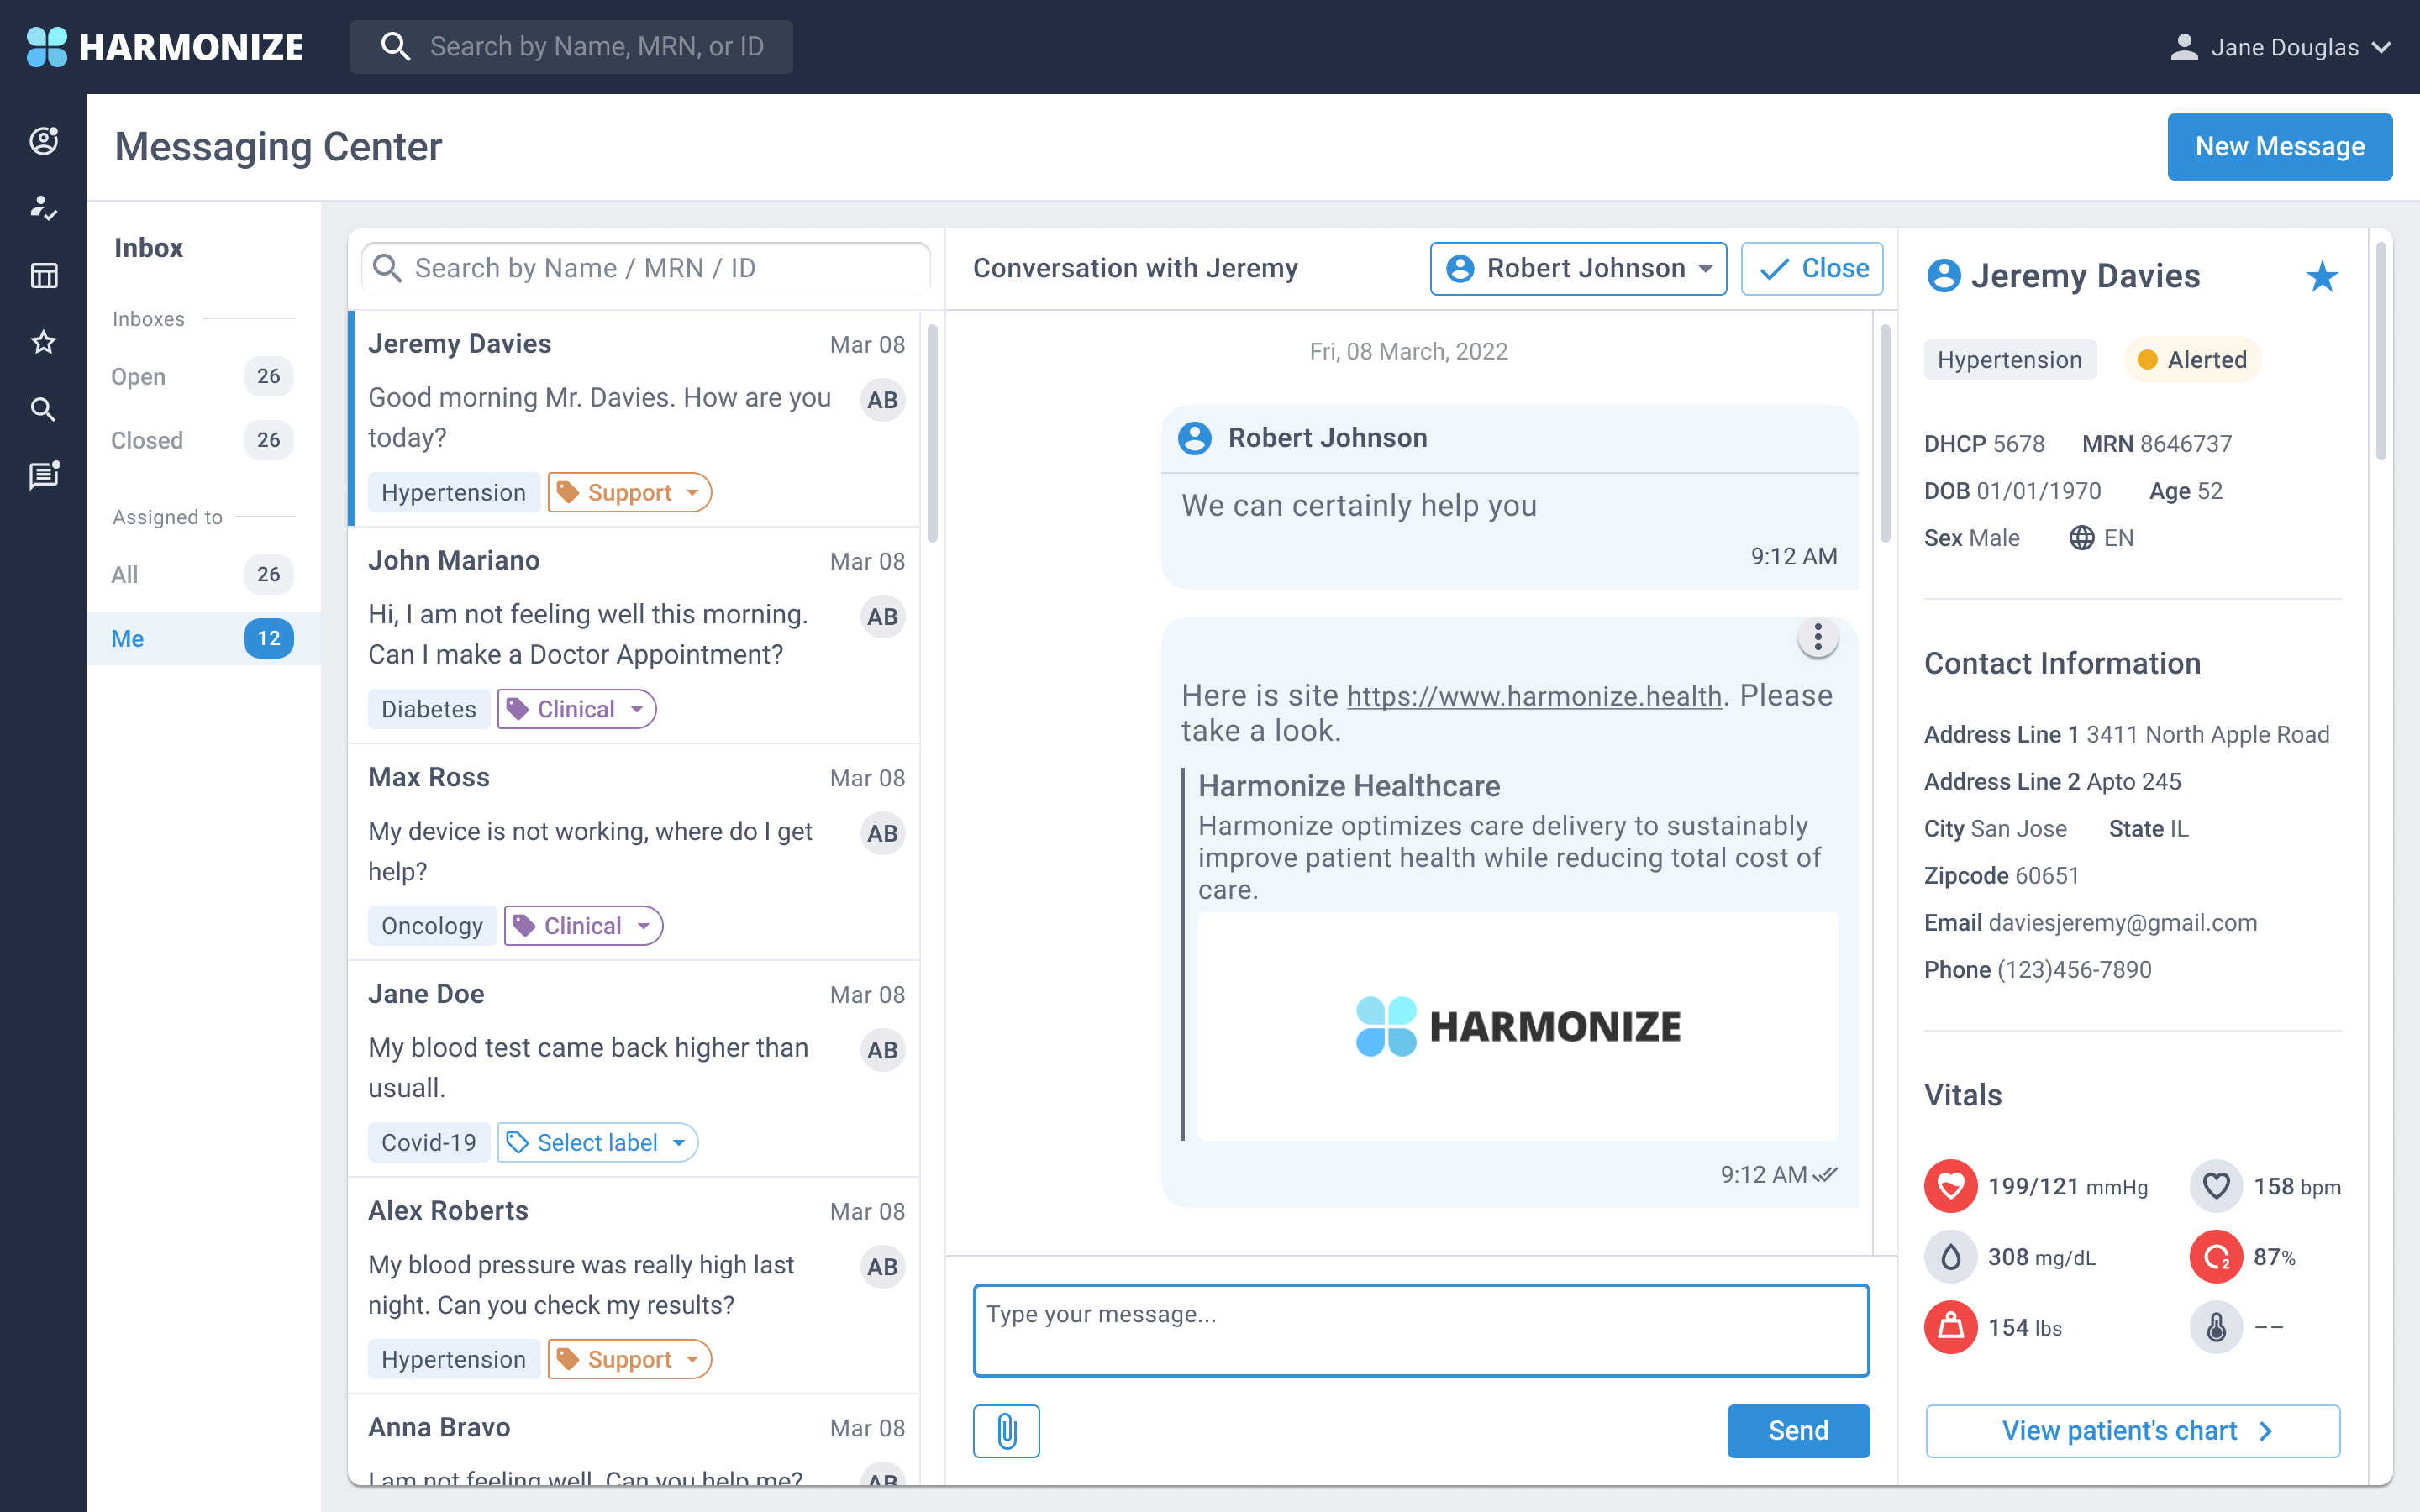Open messages icon in left sidebar

click(43, 476)
